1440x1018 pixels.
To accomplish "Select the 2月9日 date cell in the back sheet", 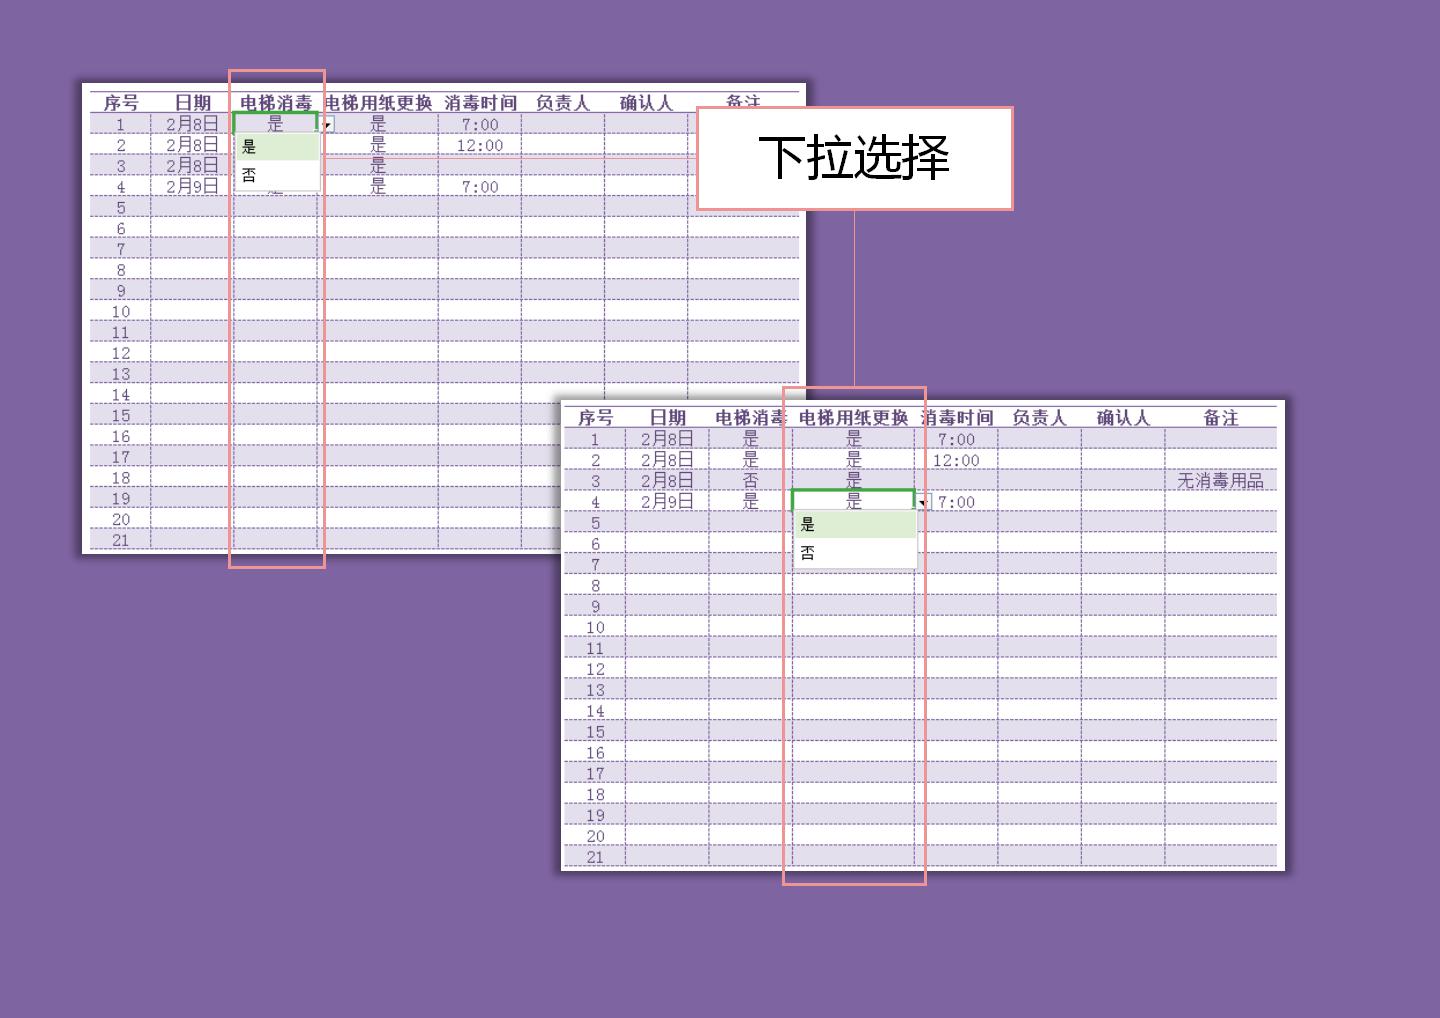I will coord(192,187).
